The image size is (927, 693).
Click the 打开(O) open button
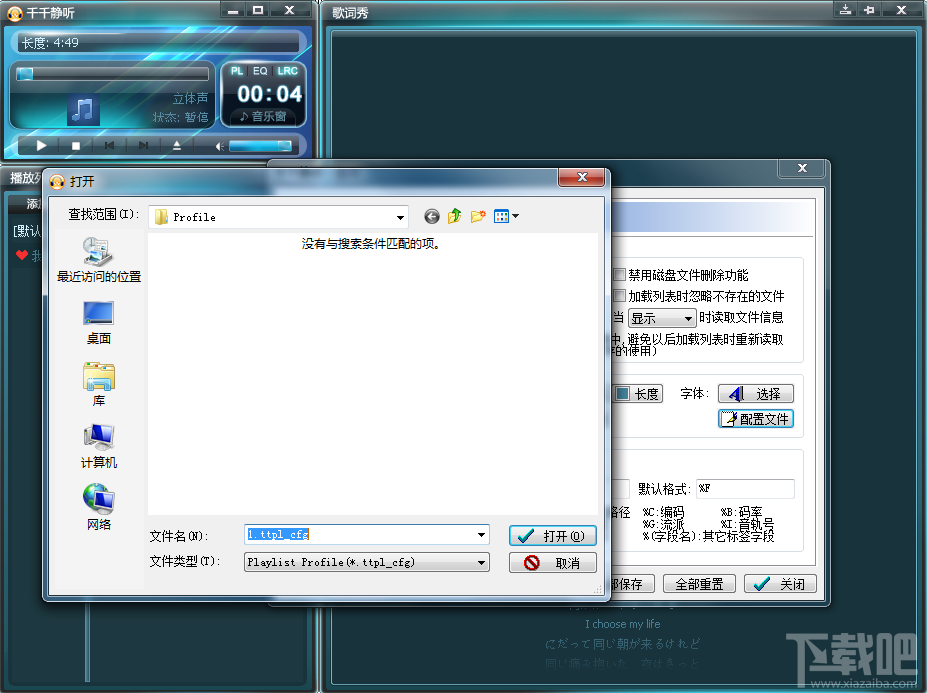coord(553,536)
